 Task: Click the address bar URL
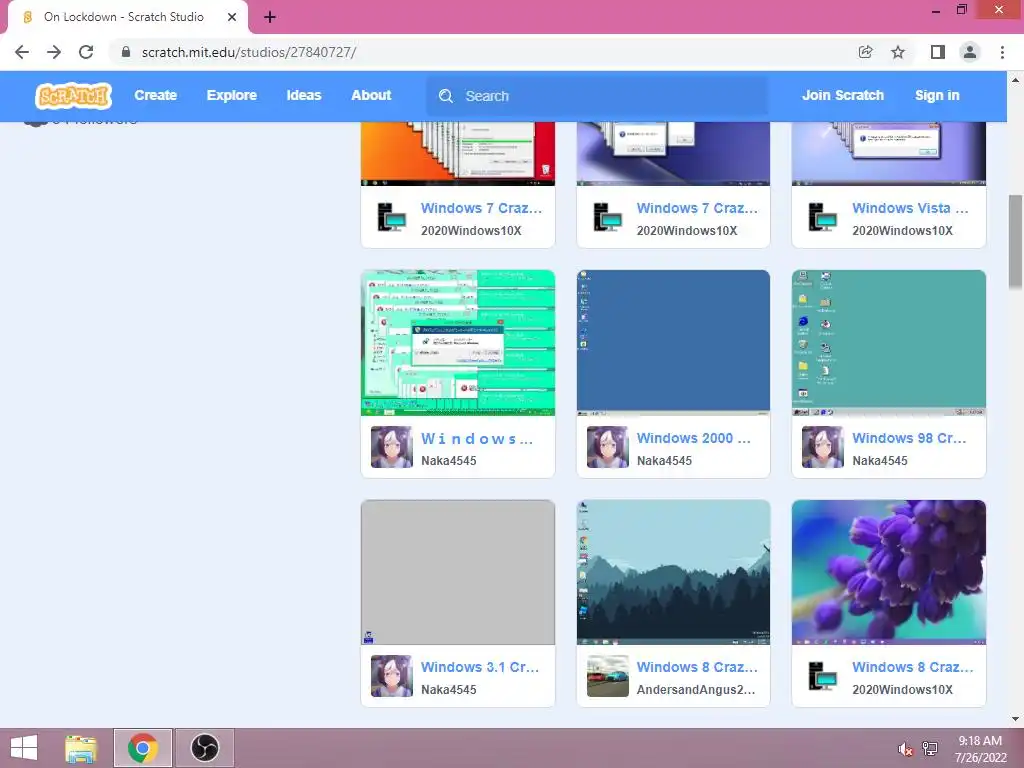249,52
